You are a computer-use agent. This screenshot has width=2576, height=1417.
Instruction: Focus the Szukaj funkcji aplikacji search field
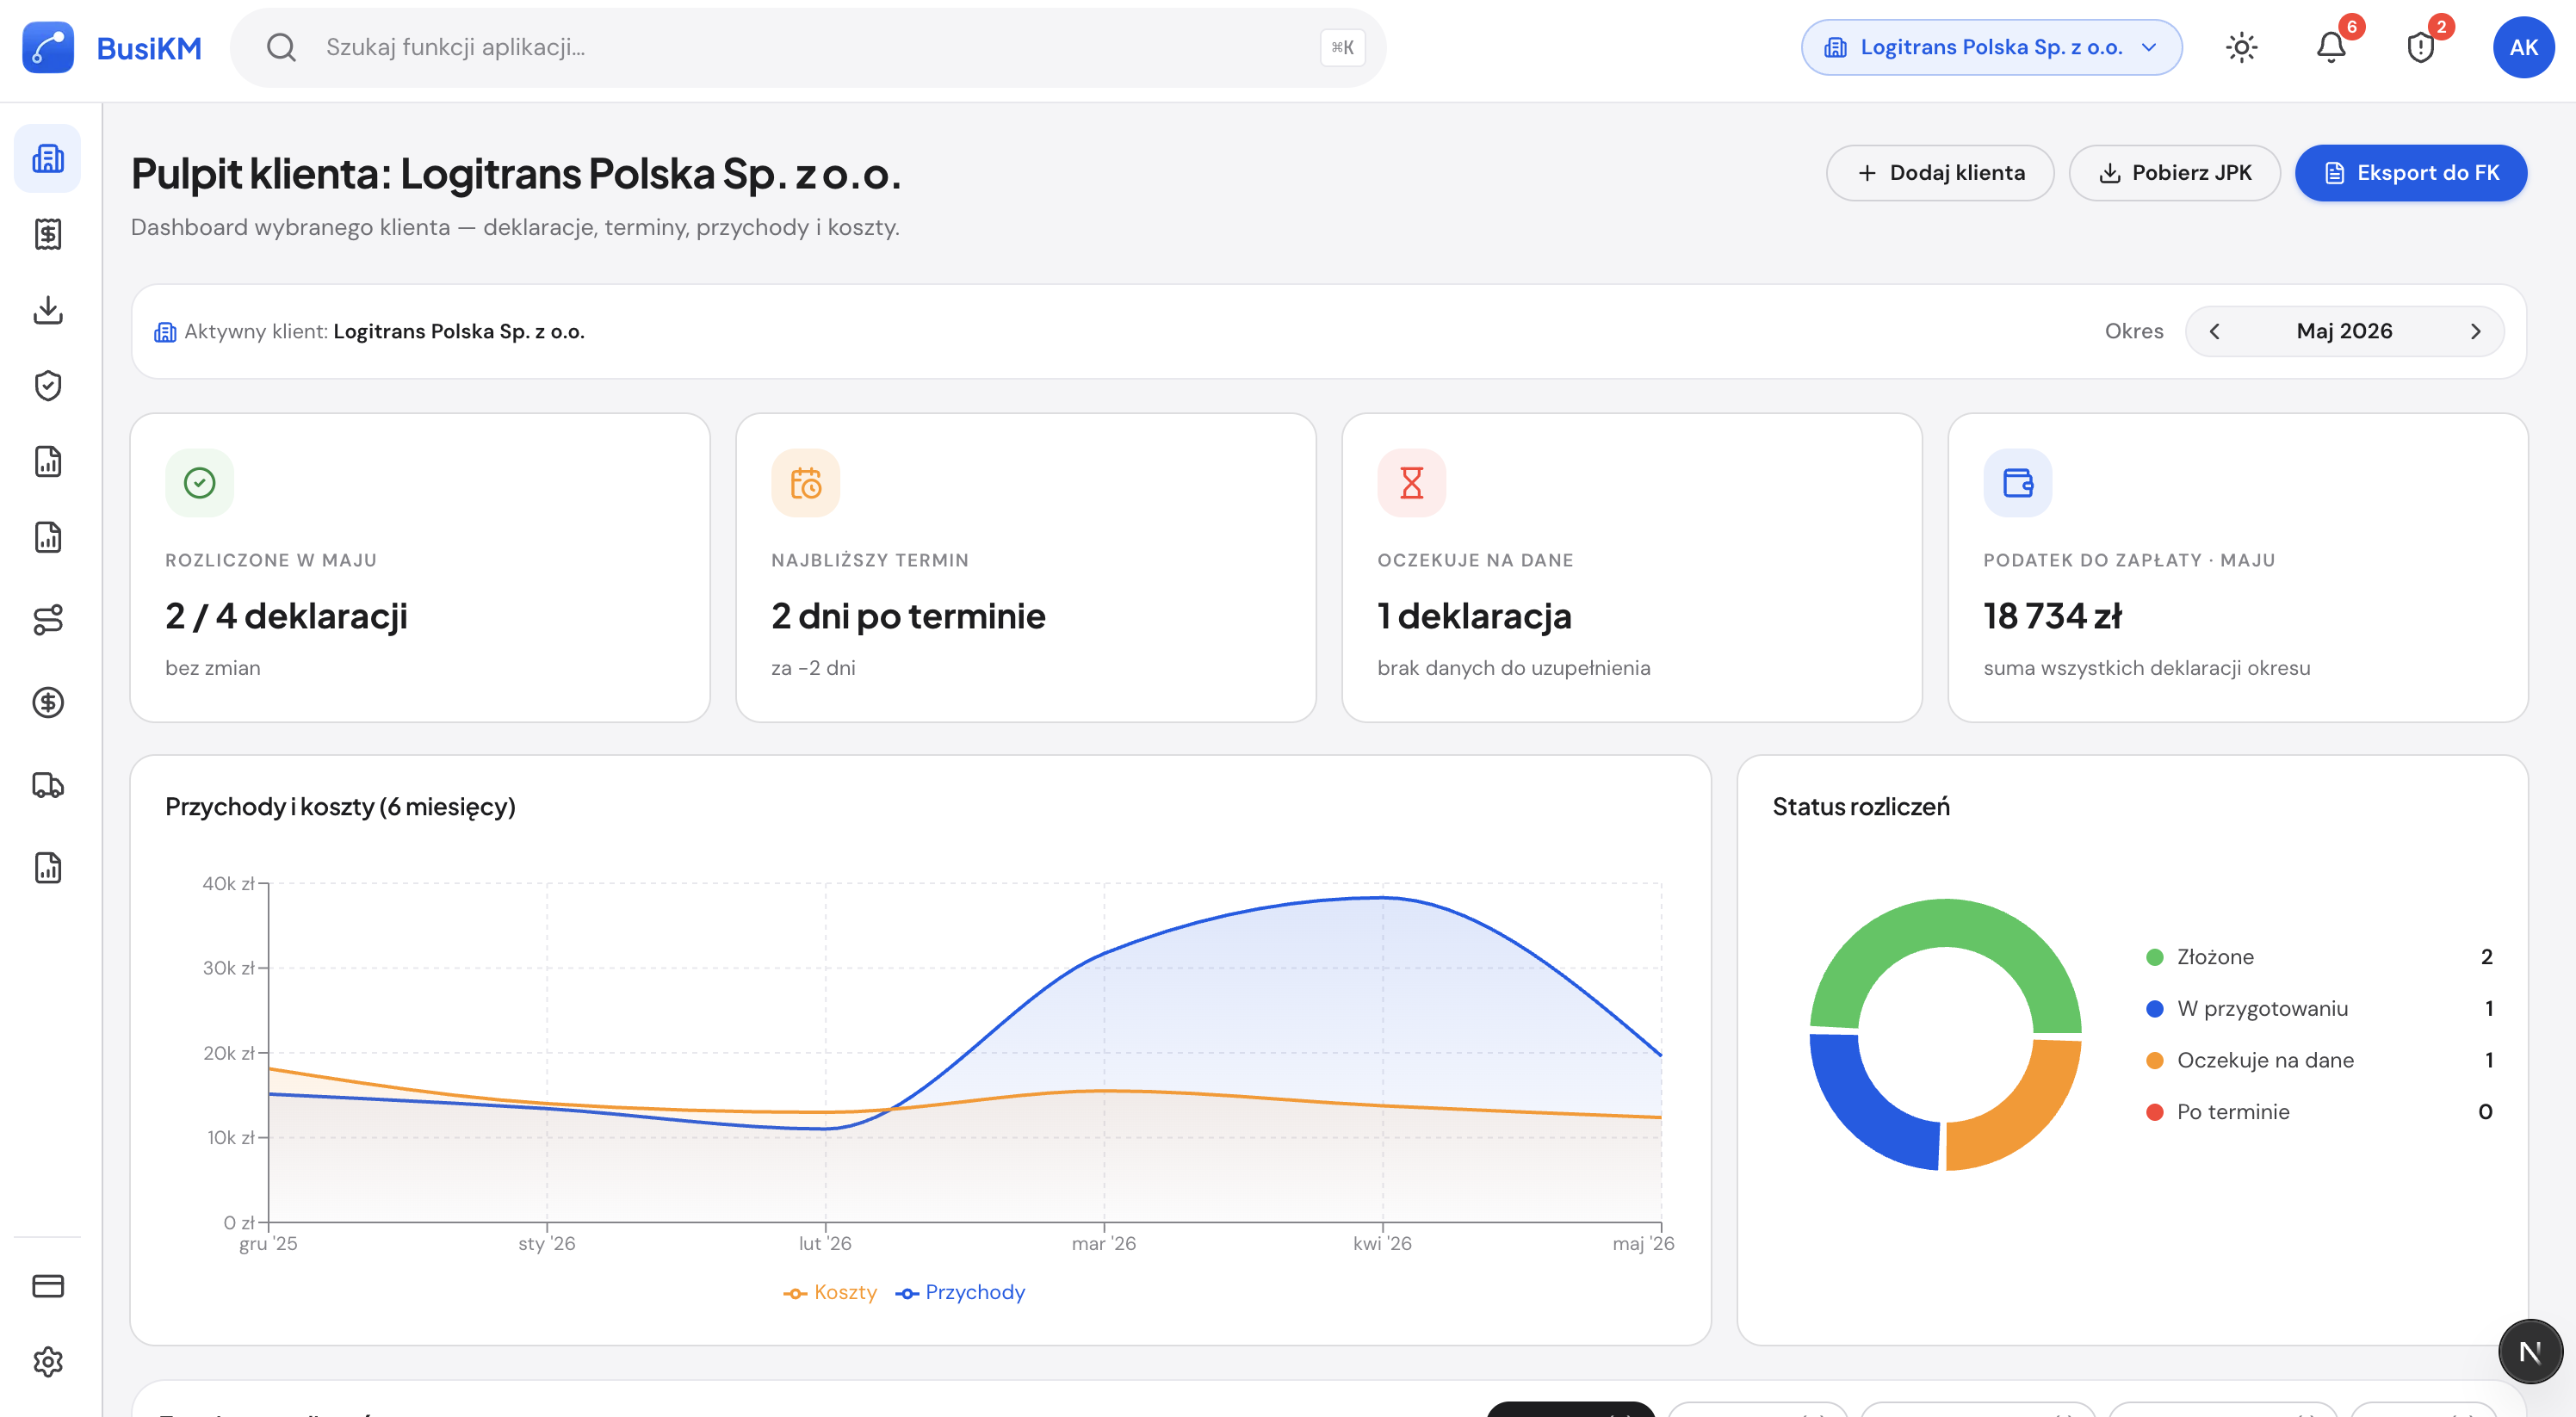(808, 47)
